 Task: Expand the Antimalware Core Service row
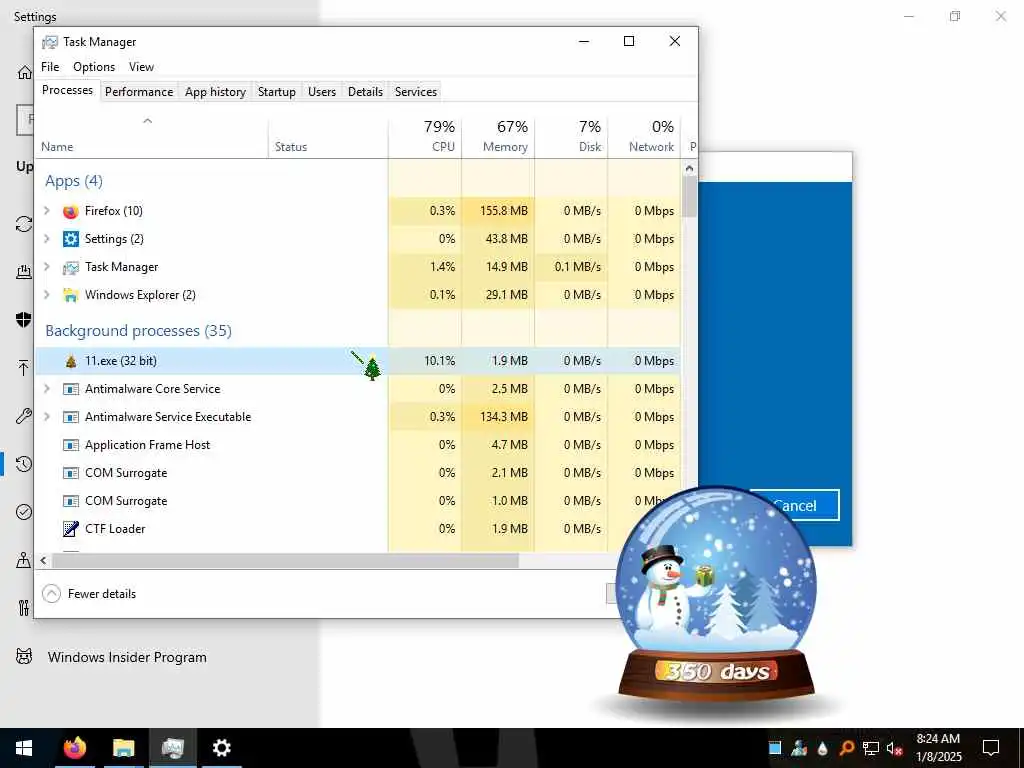point(47,389)
